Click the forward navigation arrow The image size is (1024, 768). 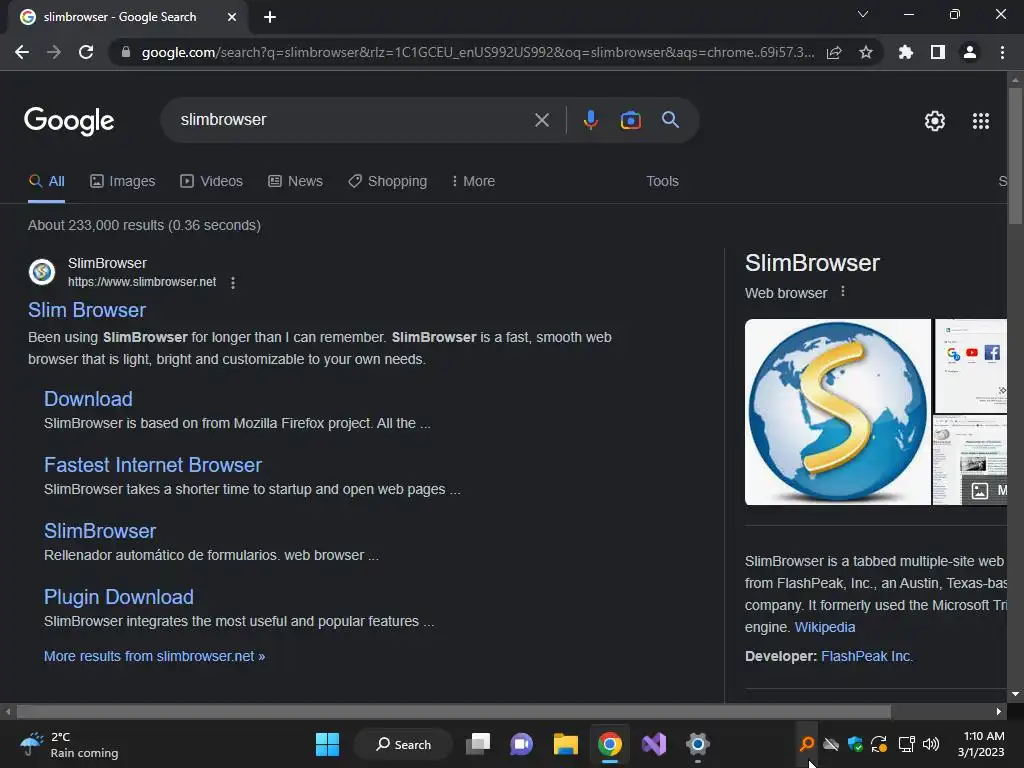54,52
